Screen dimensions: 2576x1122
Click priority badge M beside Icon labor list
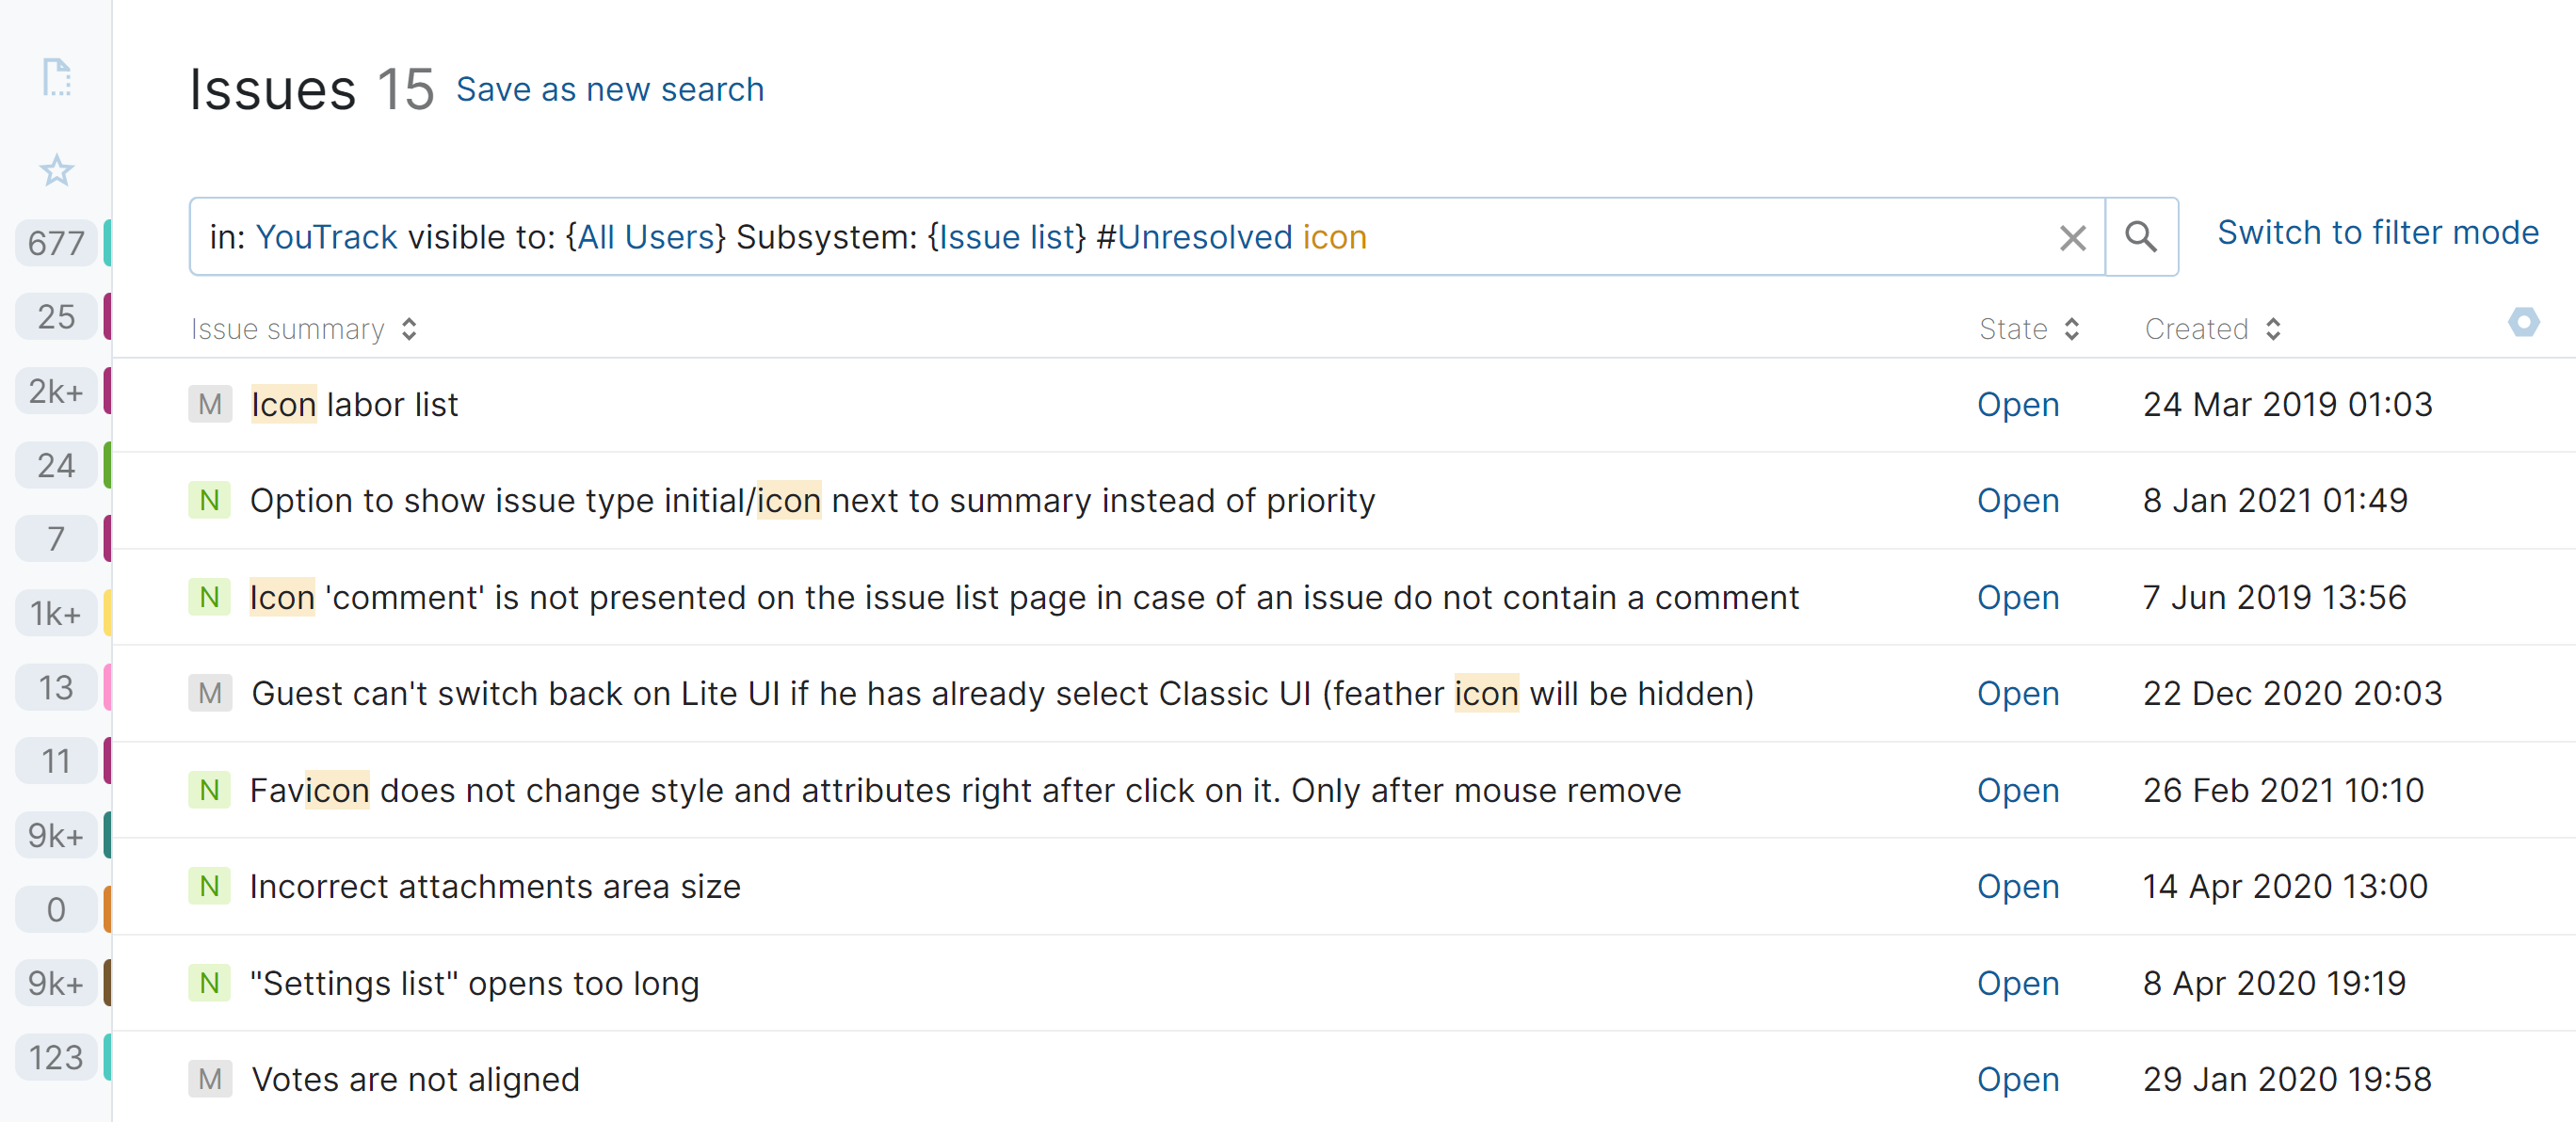coord(210,405)
